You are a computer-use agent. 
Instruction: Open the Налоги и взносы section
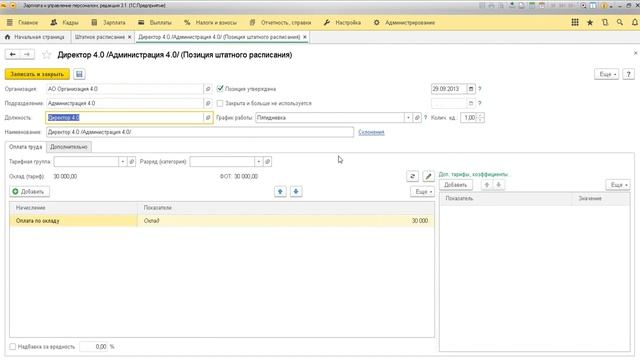(210, 22)
